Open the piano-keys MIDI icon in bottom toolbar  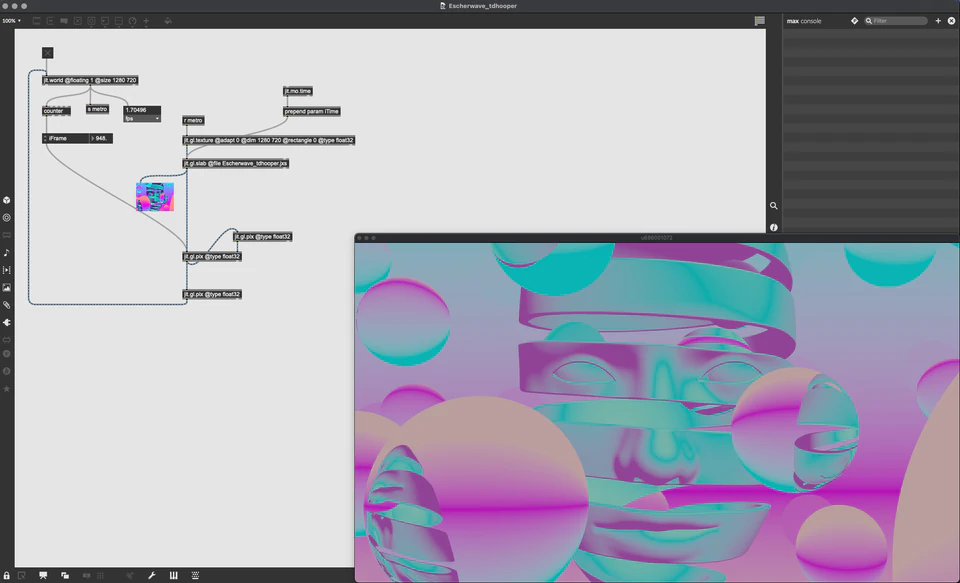click(x=173, y=576)
